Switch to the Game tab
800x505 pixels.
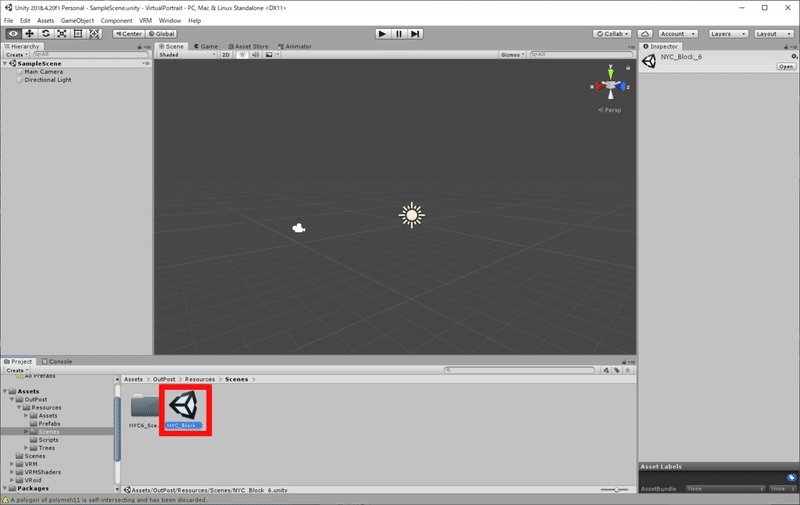[206, 46]
